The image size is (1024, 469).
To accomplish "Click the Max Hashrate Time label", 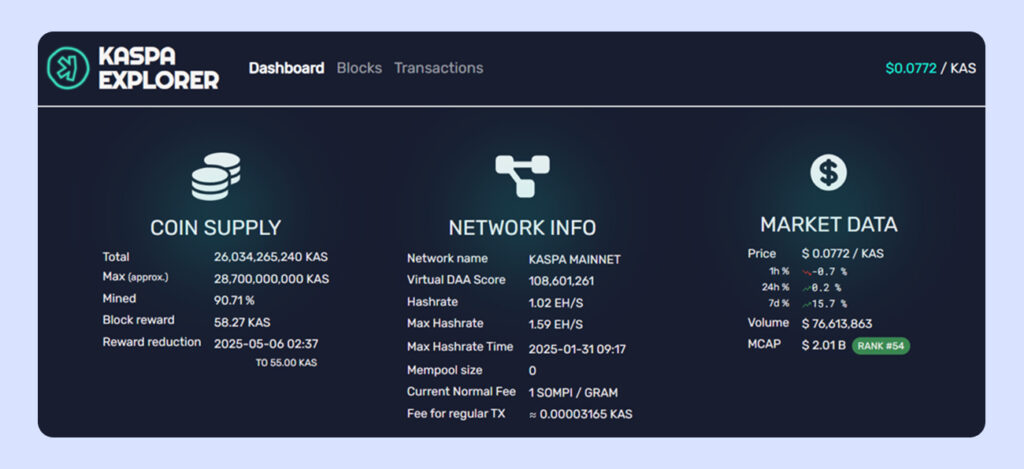I will point(460,347).
